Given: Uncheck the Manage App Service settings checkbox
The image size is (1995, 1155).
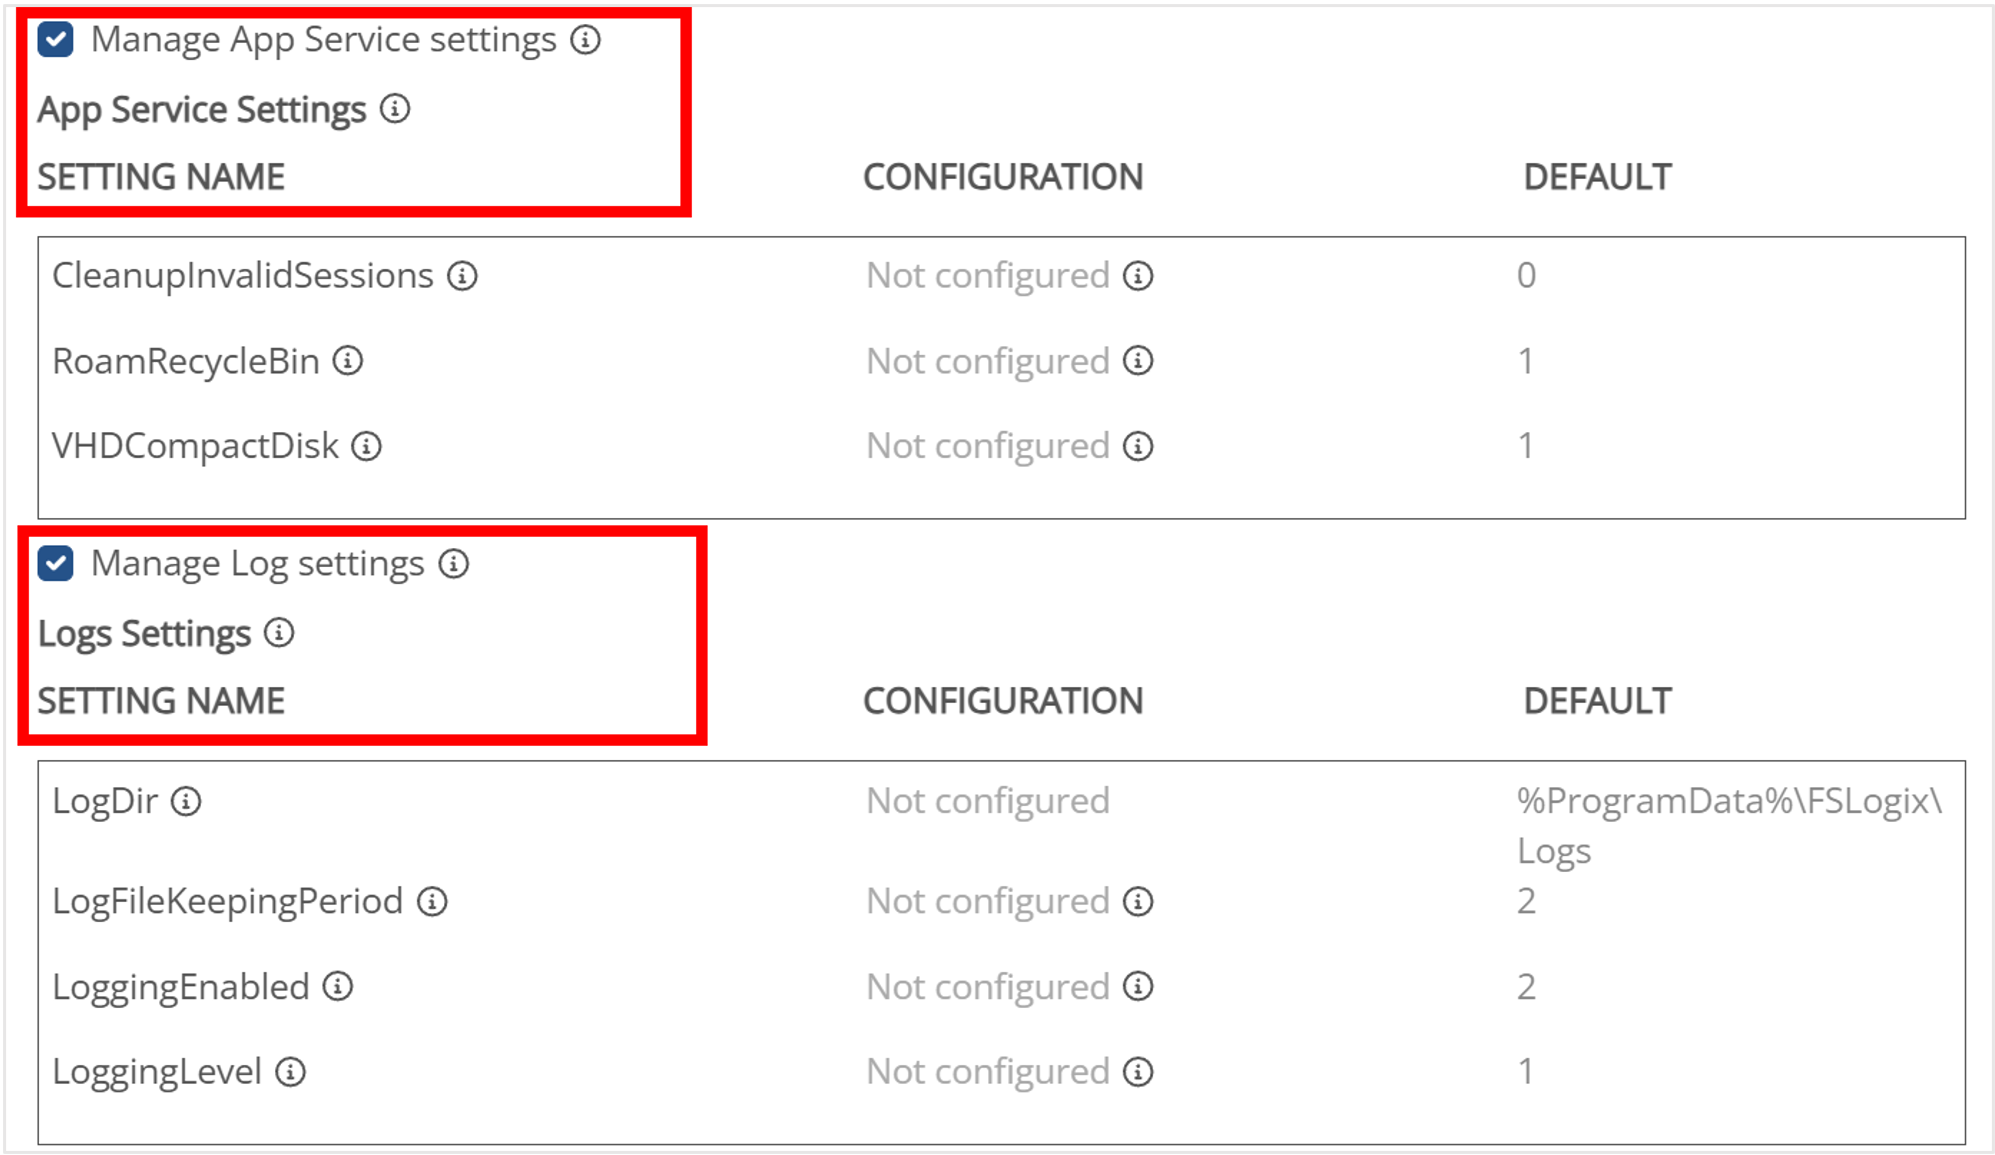Looking at the screenshot, I should [x=56, y=40].
